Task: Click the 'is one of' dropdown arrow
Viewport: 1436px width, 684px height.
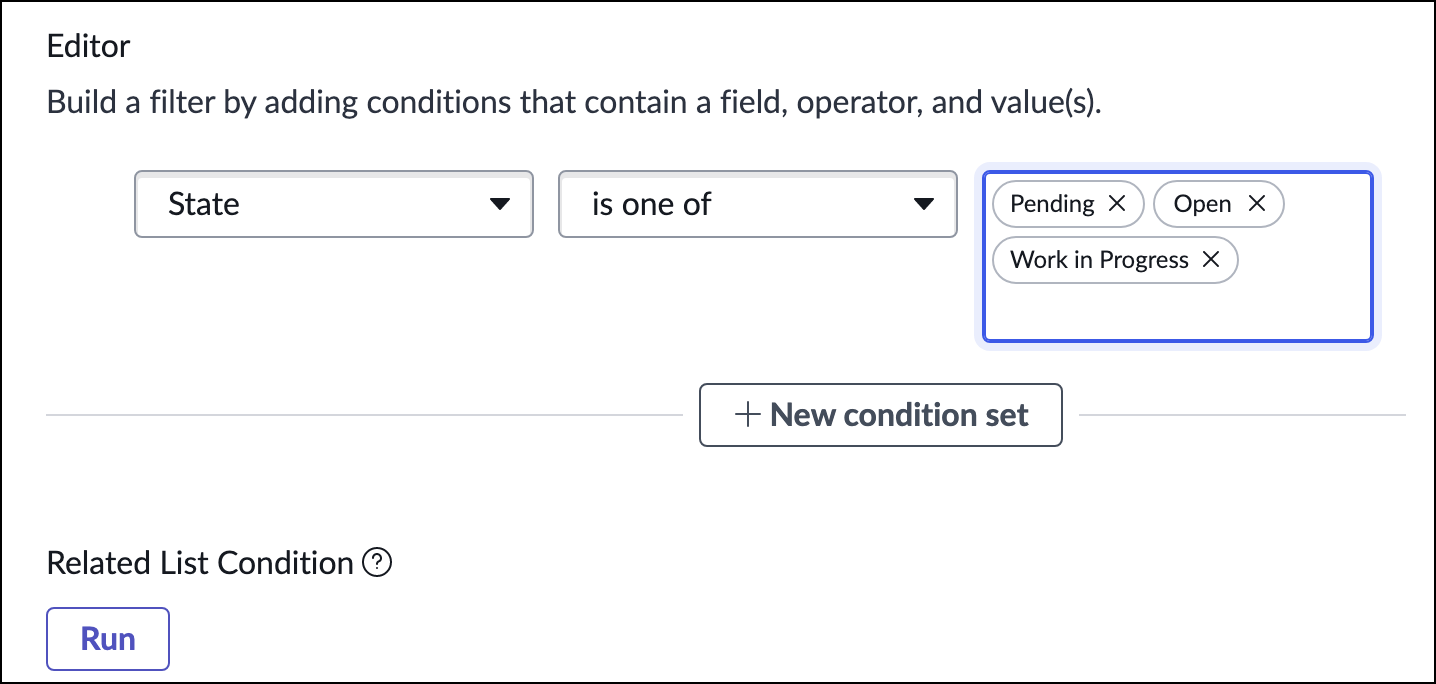Action: (x=923, y=205)
